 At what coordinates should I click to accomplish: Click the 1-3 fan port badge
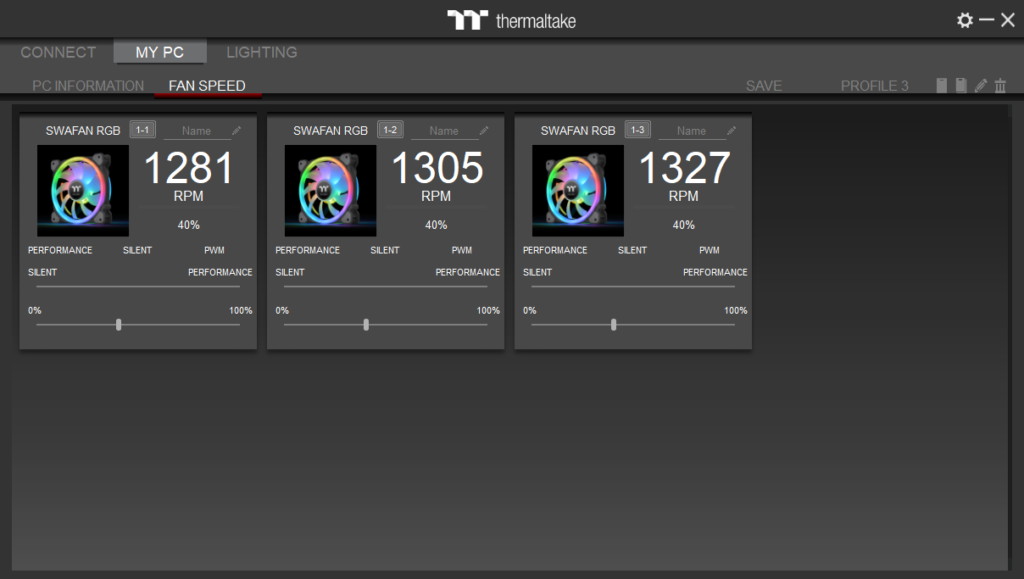pos(637,130)
